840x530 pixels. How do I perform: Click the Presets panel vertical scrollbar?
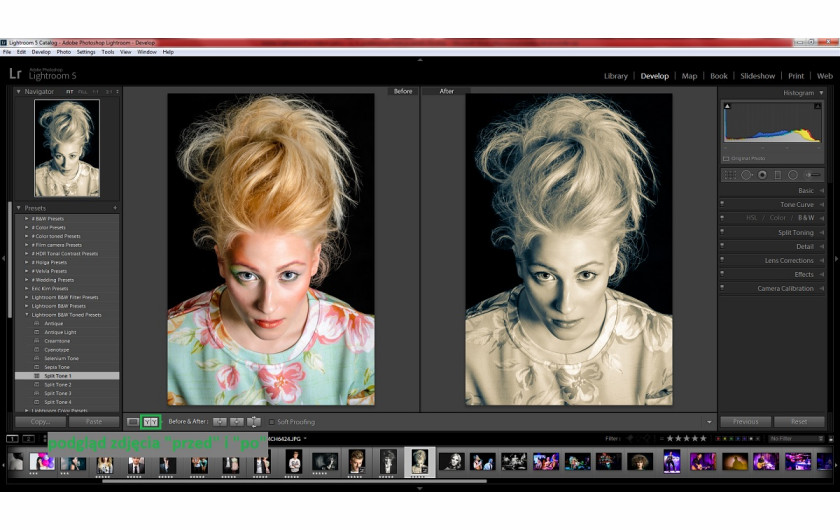(10, 260)
